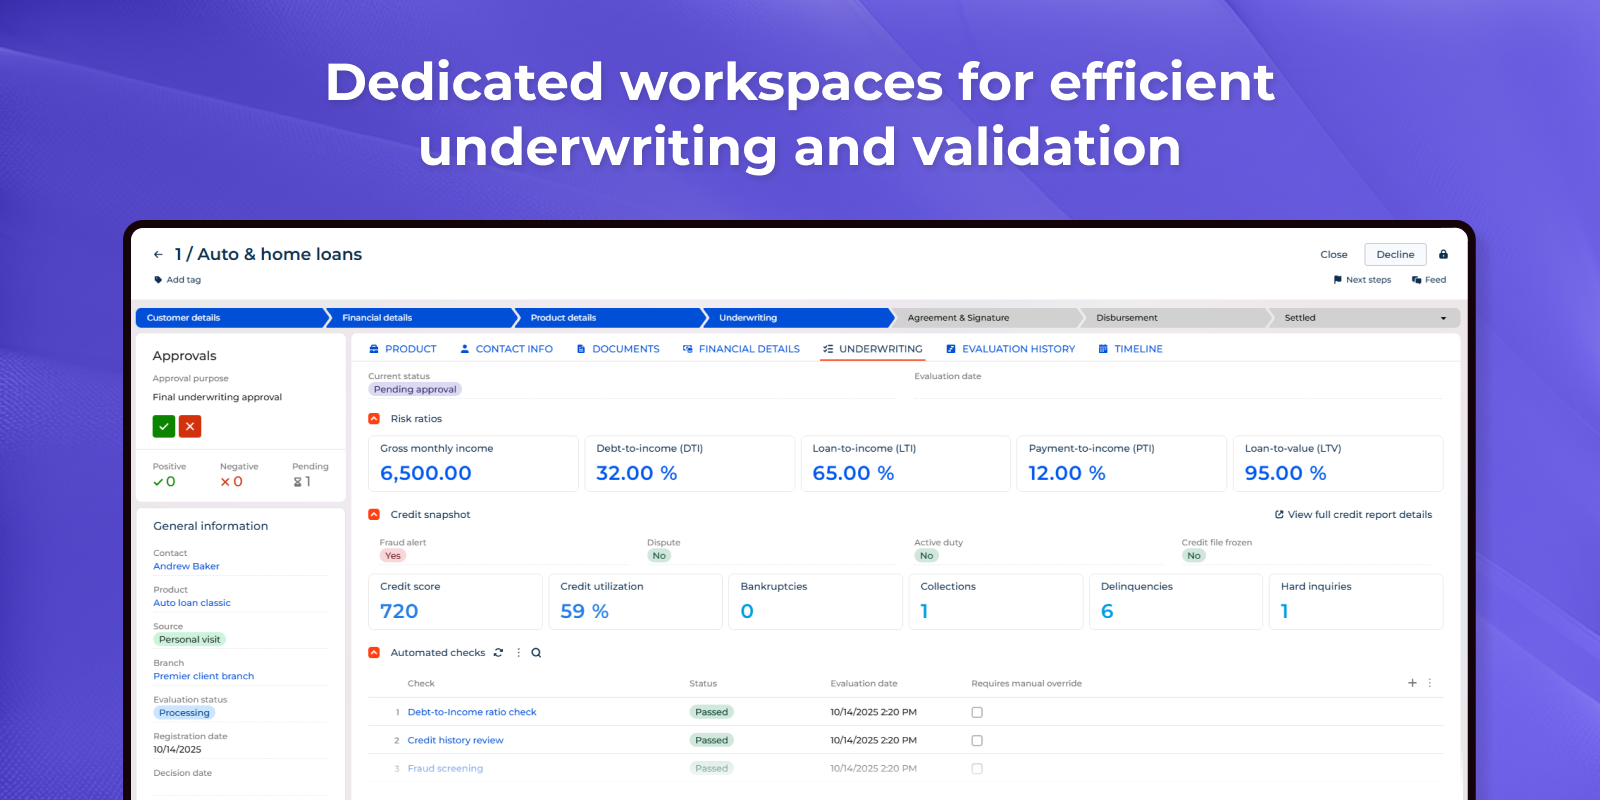Add a new check with plus icon
1600x800 pixels.
point(1412,683)
